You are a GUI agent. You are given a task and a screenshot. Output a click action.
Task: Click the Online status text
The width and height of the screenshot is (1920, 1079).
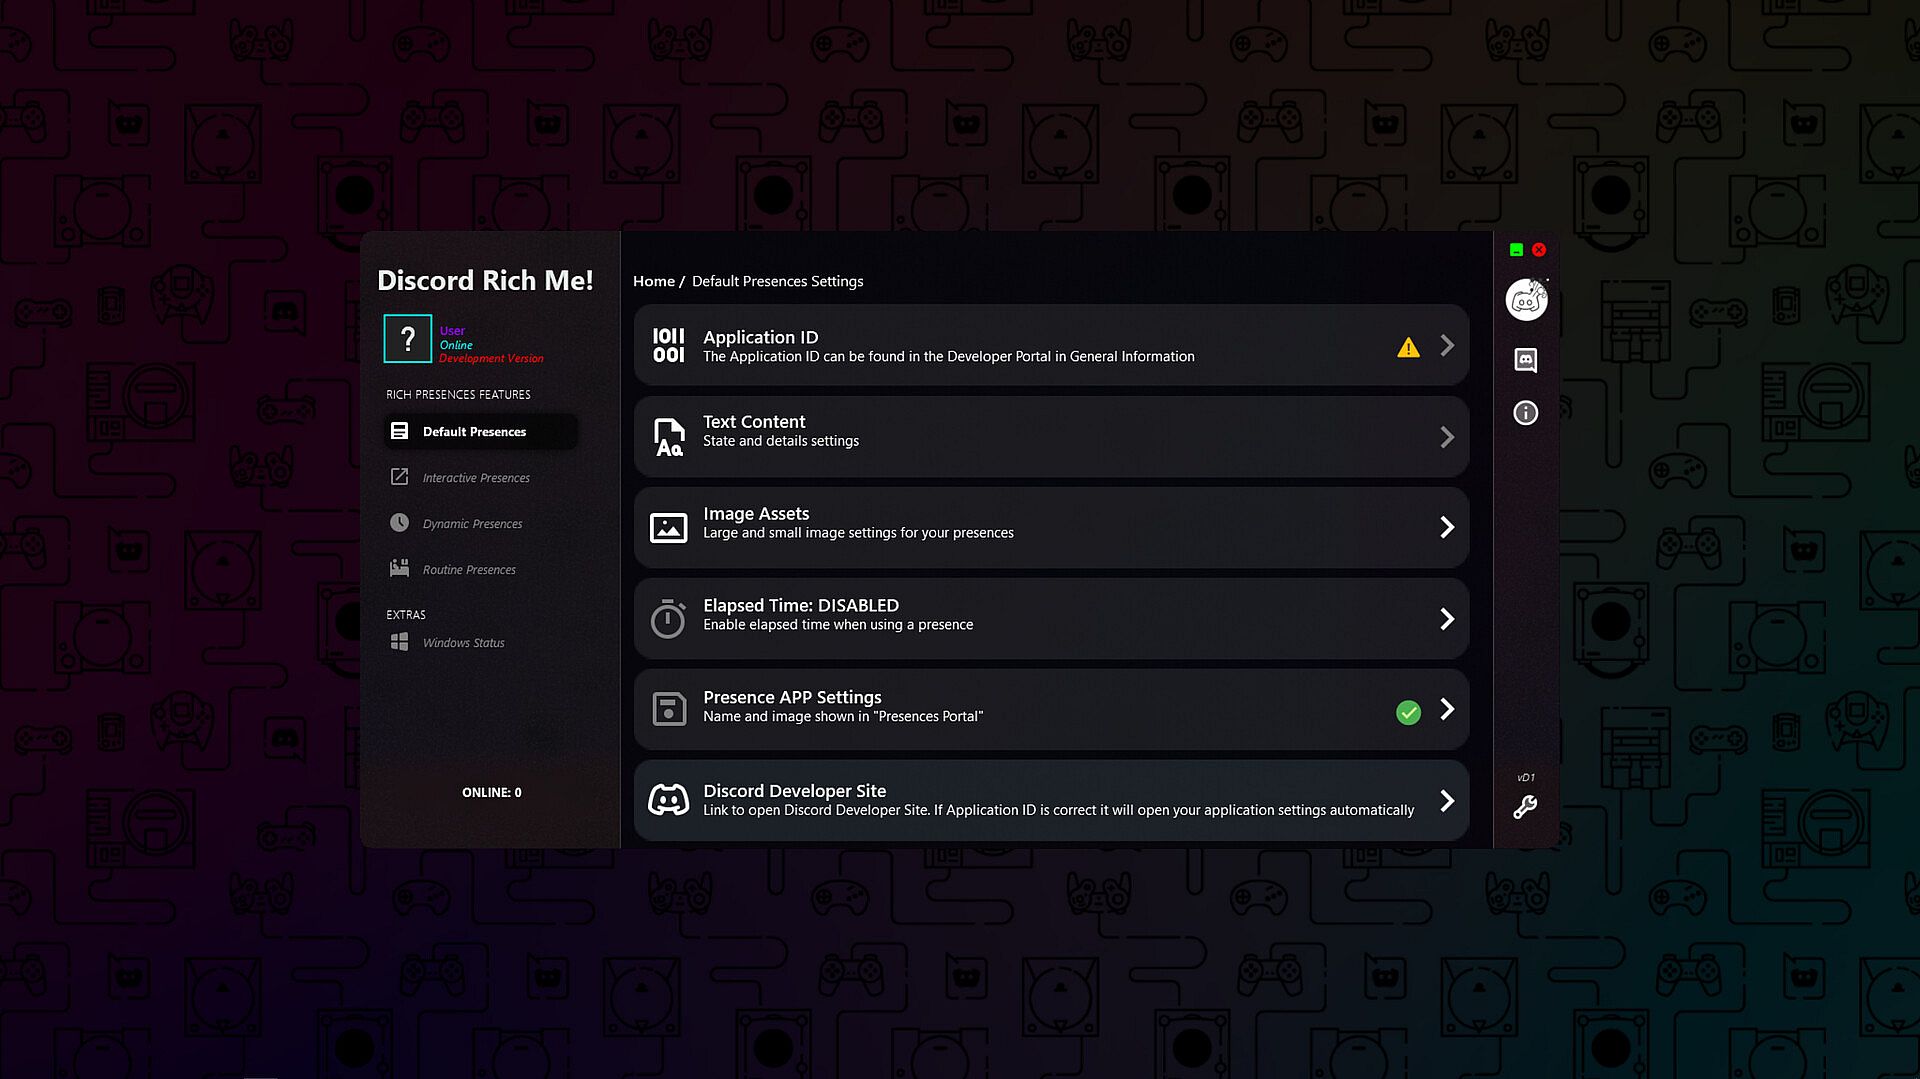click(456, 345)
